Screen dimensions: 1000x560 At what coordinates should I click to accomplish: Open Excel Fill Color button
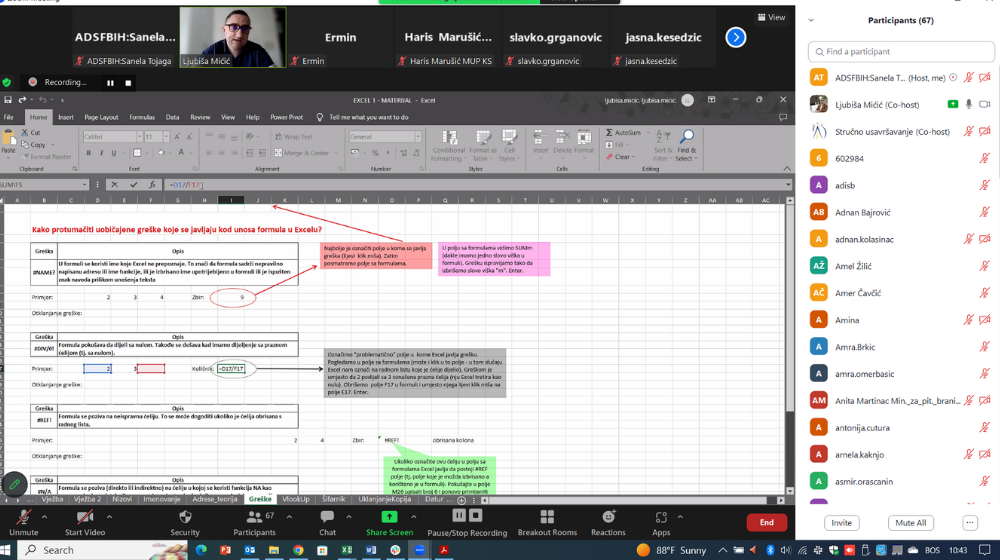pyautogui.click(x=161, y=153)
